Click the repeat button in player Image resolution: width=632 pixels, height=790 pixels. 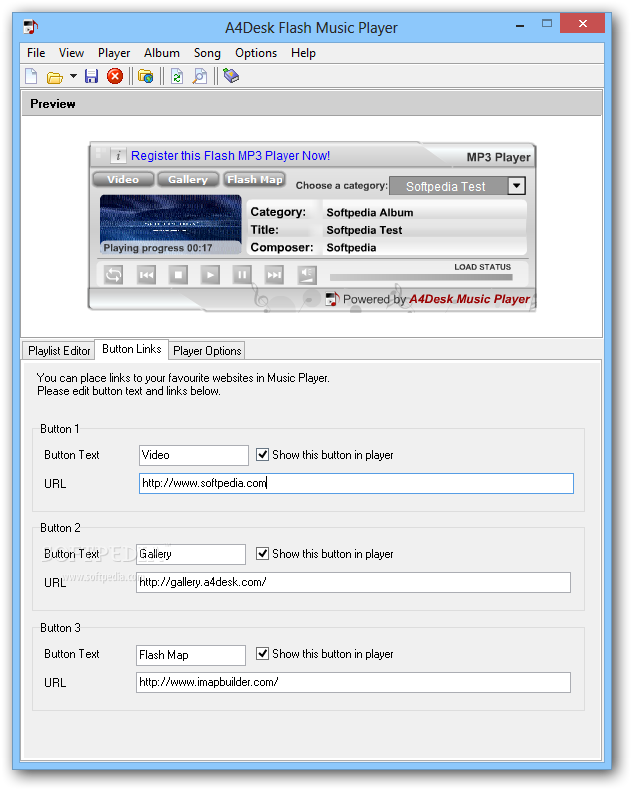click(113, 275)
